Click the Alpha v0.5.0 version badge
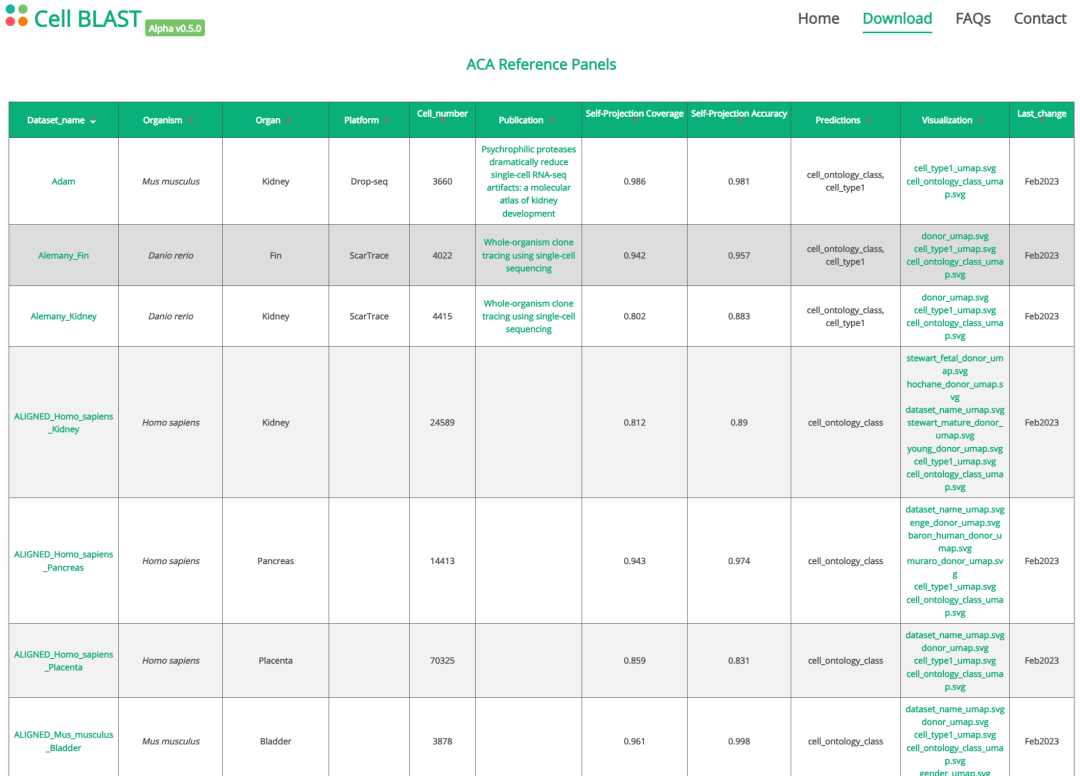This screenshot has height=776, width=1080. pyautogui.click(x=175, y=28)
